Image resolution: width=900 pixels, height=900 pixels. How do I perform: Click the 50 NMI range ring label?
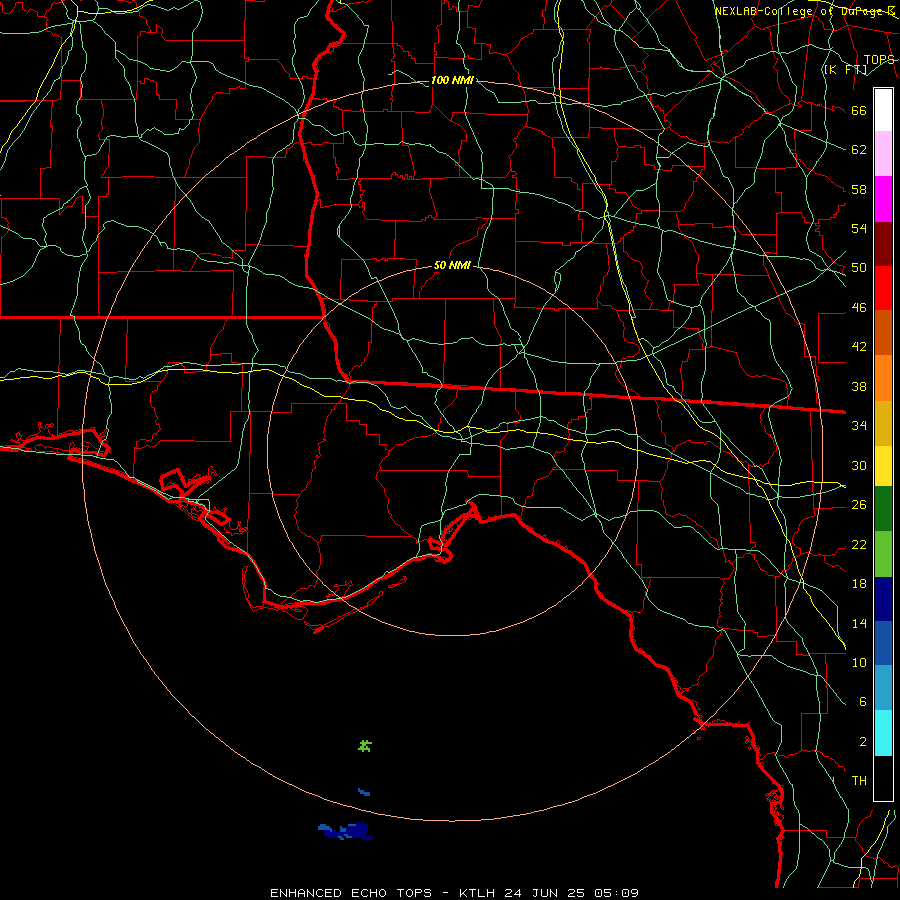452,265
